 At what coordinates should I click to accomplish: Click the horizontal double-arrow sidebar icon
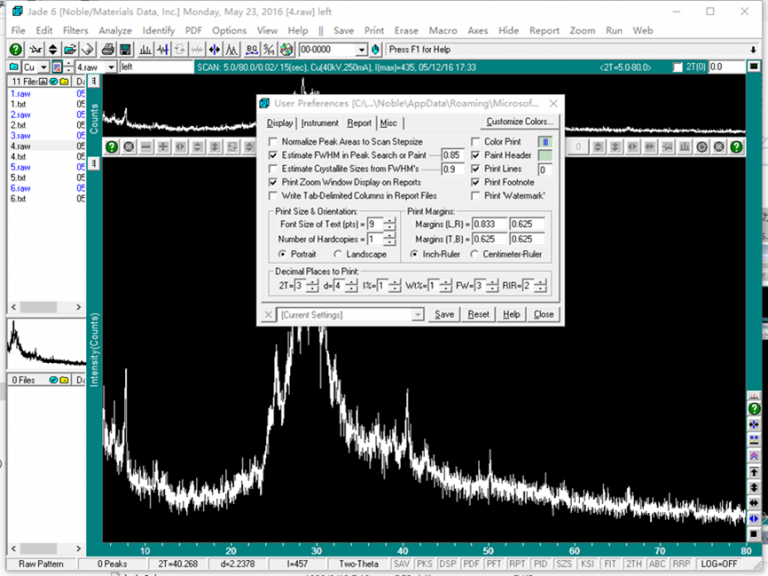pos(754,503)
